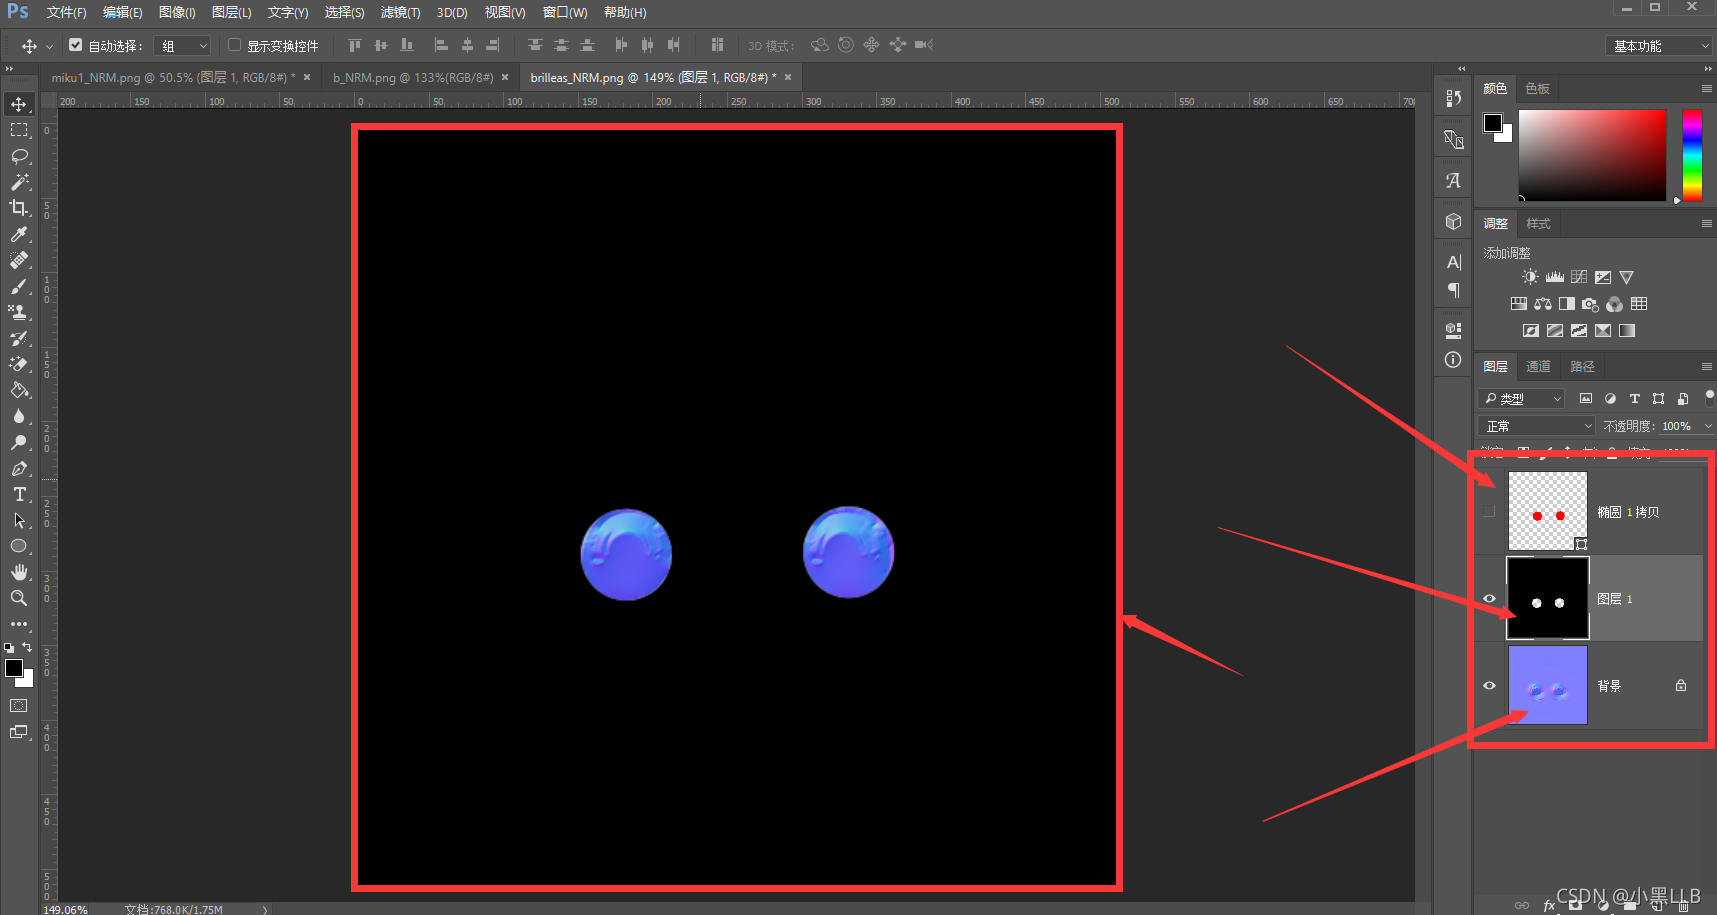Screen dimensions: 1717x915
Task: Add a Curves adjustment
Action: click(x=1579, y=277)
